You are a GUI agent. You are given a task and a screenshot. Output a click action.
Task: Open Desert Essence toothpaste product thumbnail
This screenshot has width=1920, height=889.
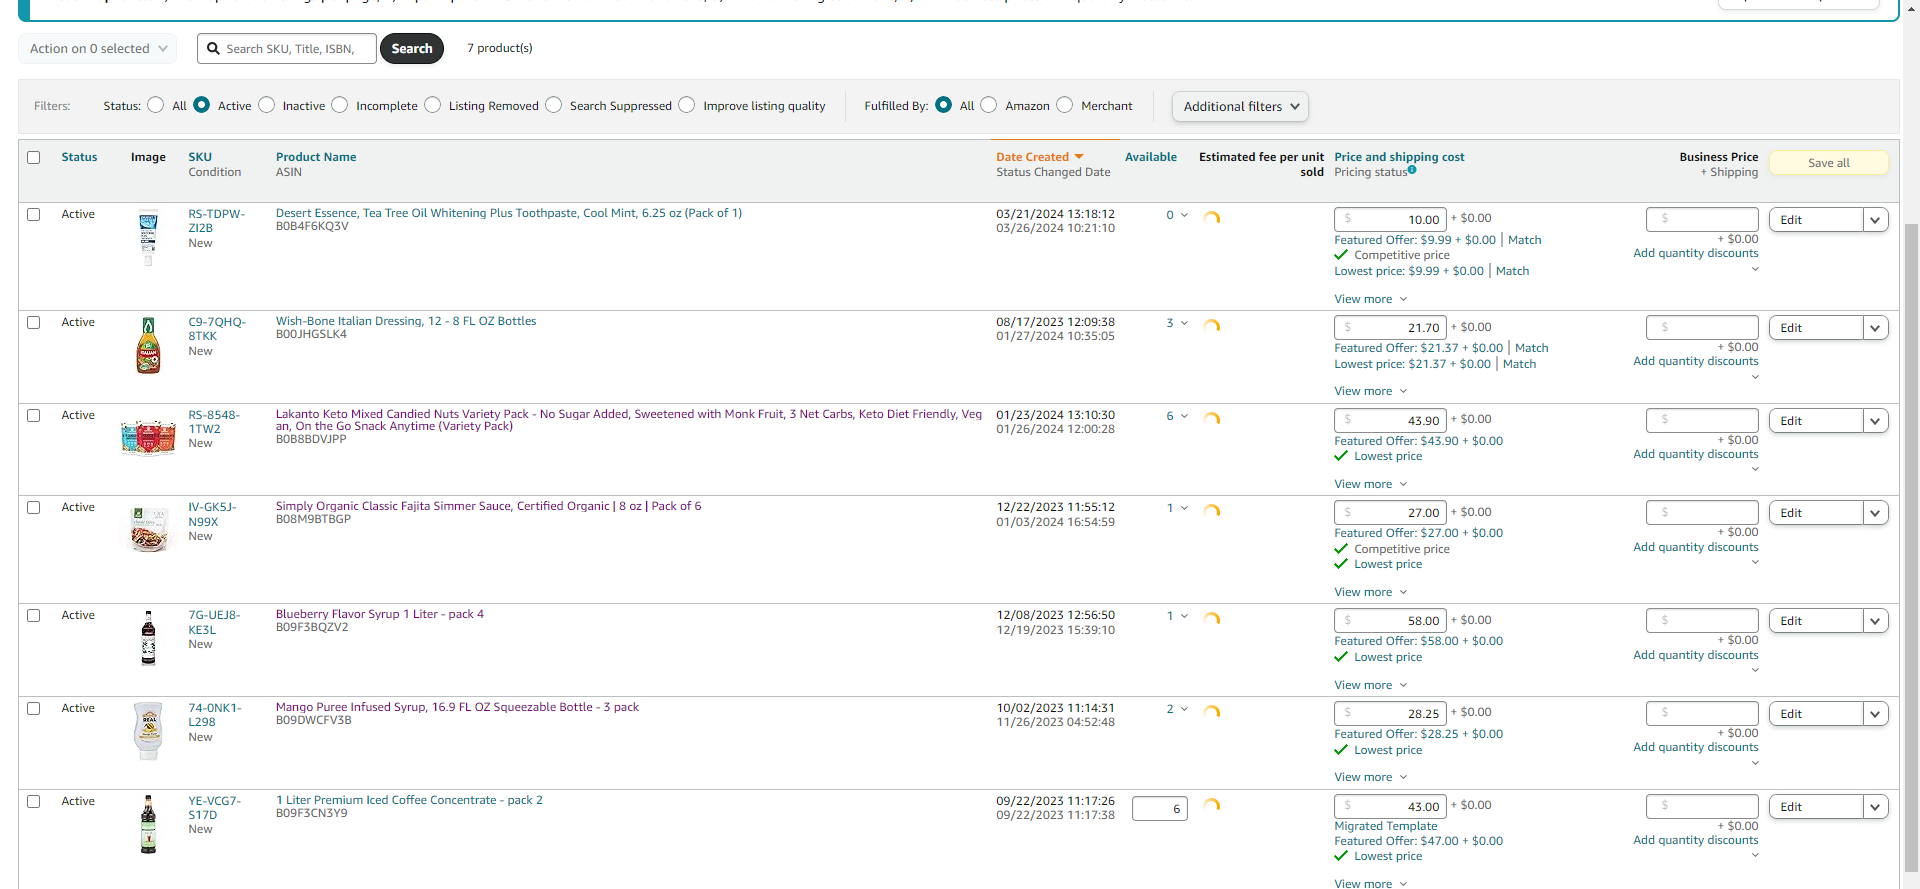148,238
